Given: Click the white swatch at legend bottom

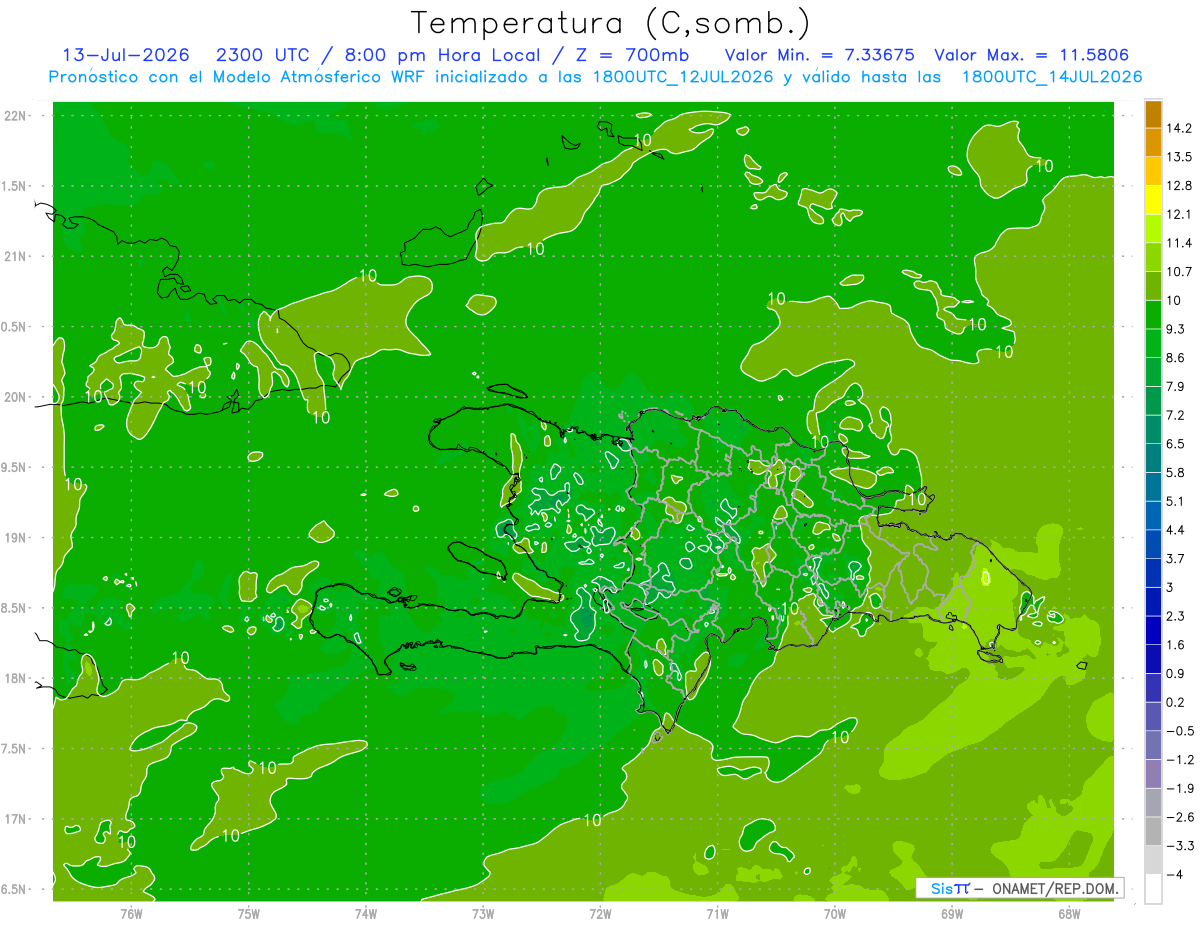Looking at the screenshot, I should click(1153, 889).
